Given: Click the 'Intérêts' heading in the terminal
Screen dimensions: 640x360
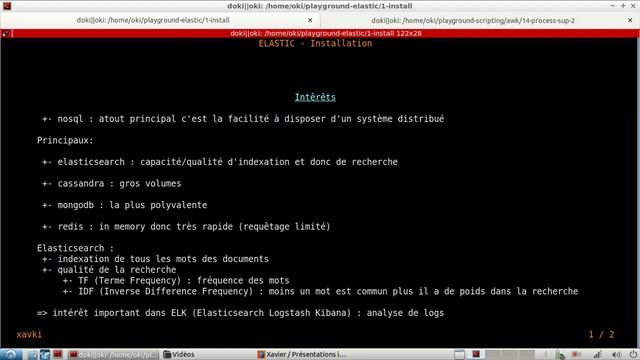Looking at the screenshot, I should point(315,97).
